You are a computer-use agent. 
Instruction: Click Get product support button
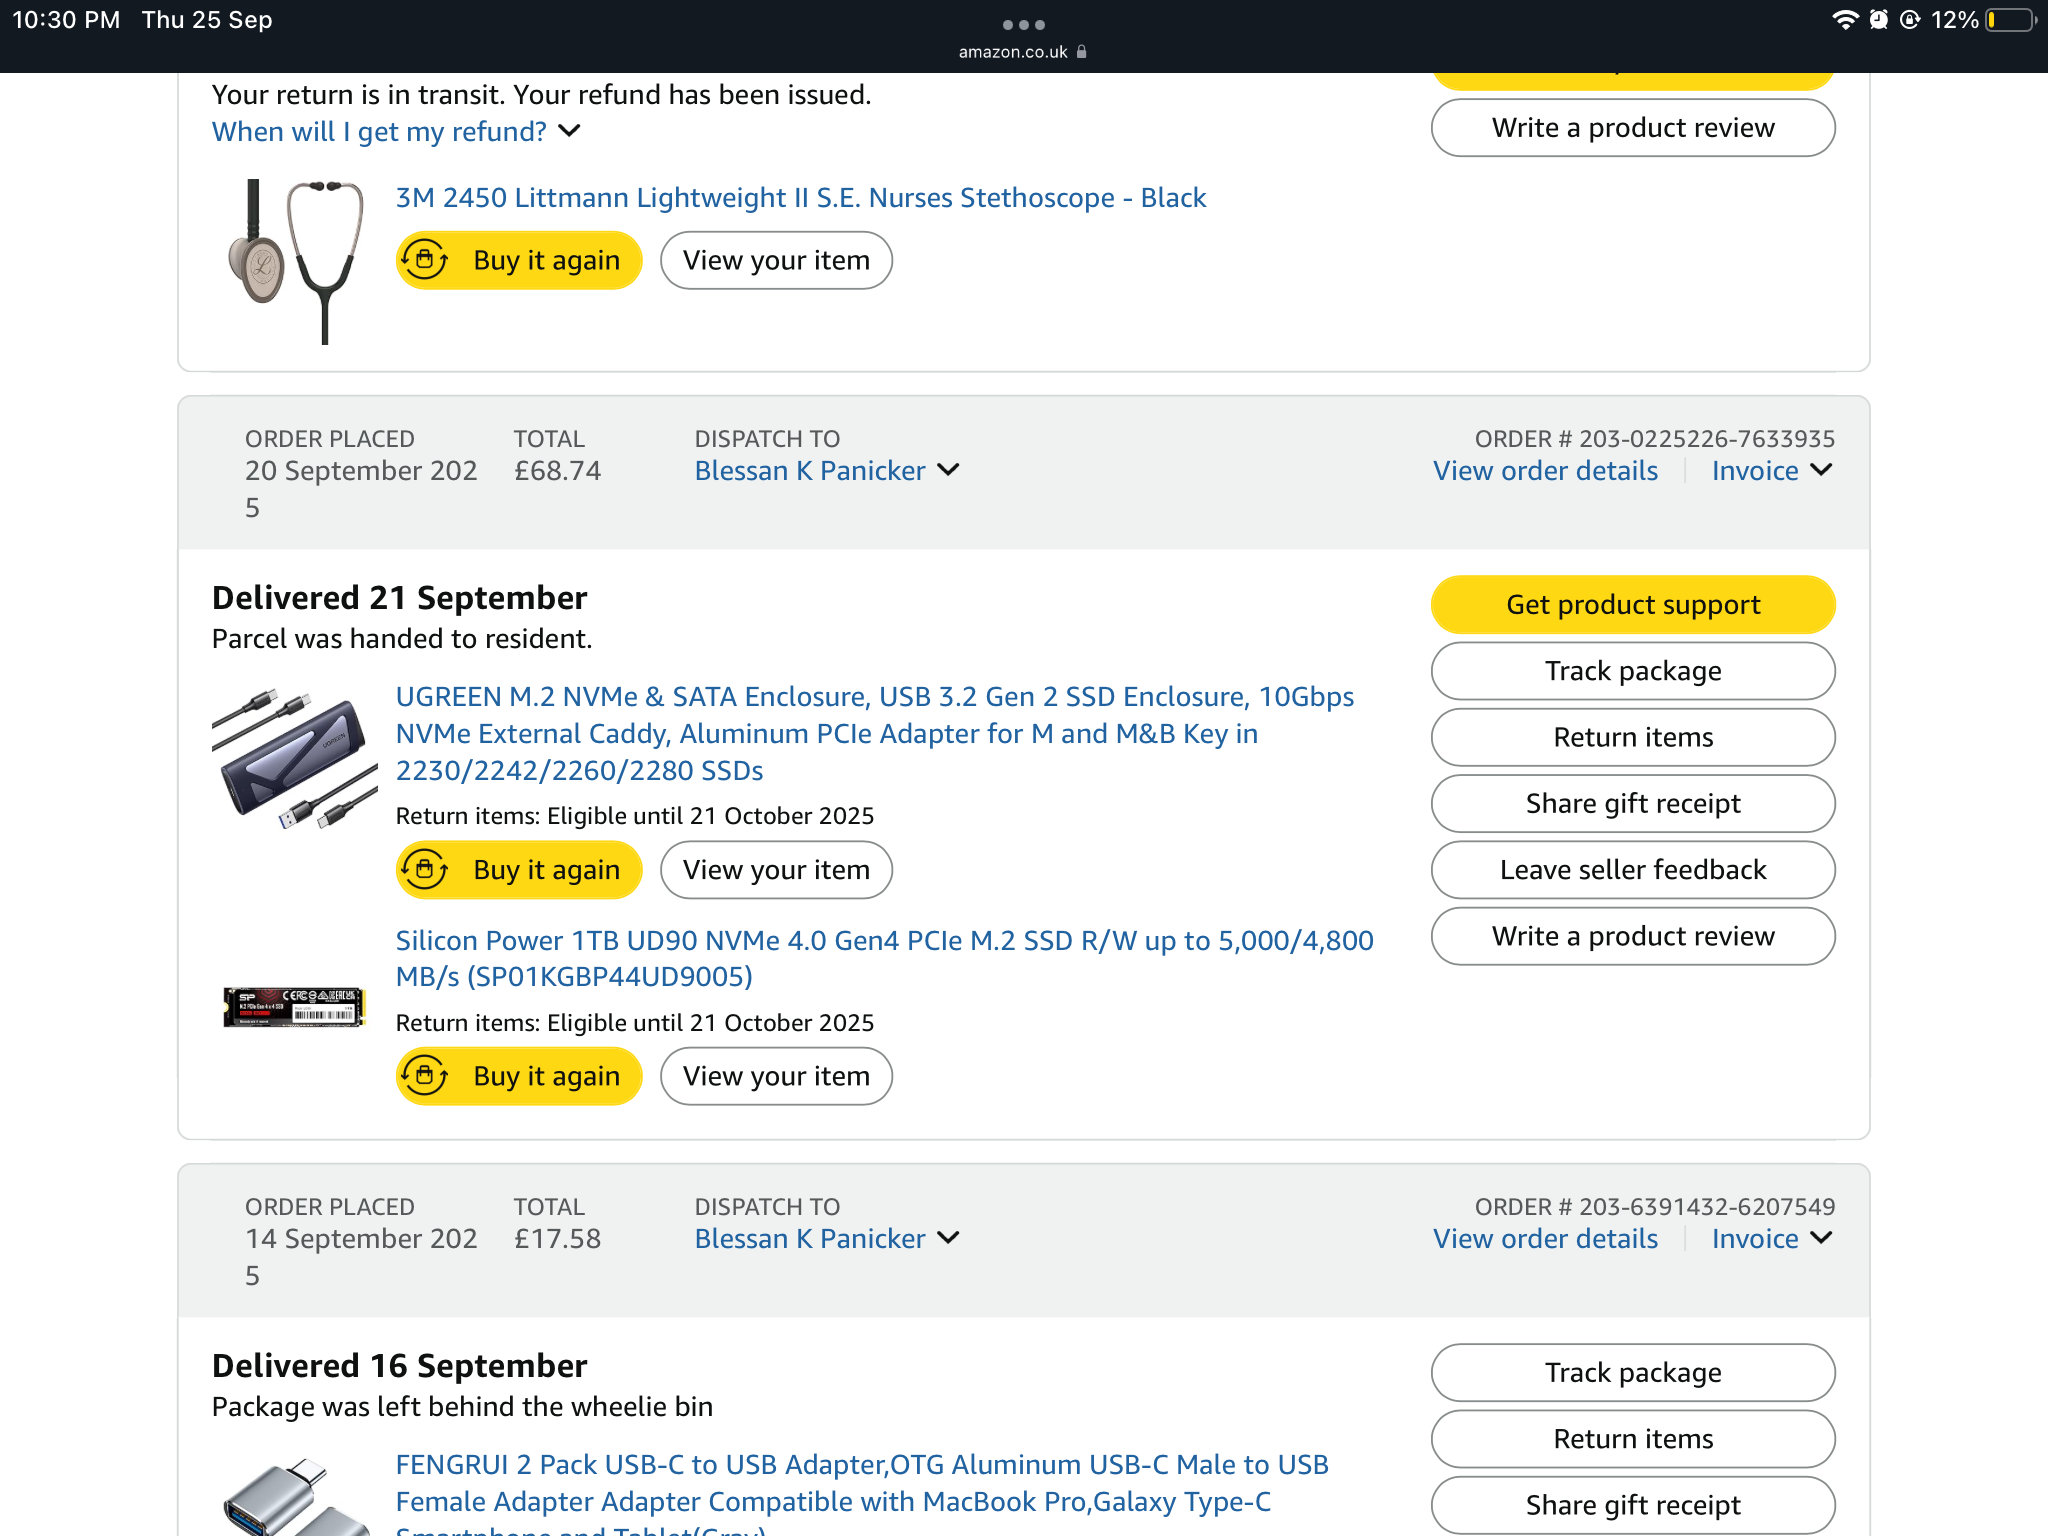tap(1632, 605)
